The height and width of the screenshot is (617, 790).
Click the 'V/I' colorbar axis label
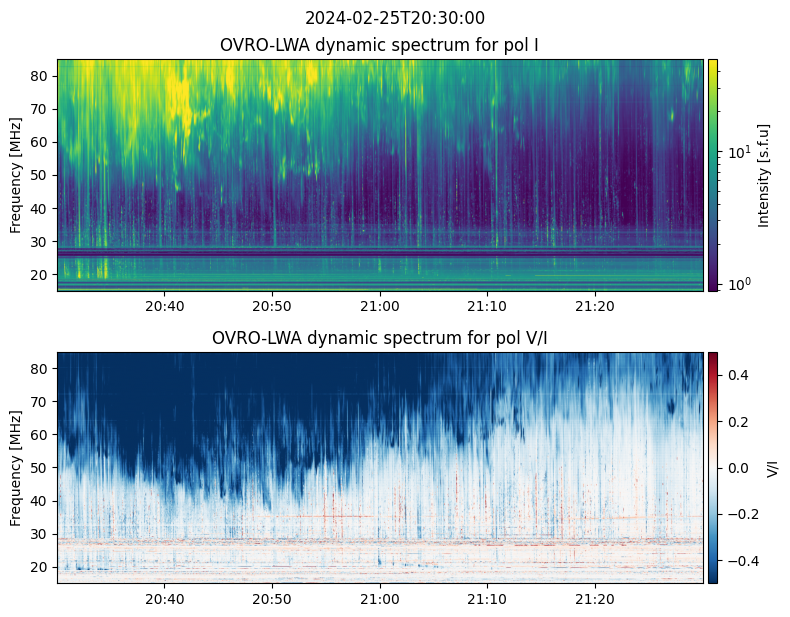coord(772,467)
